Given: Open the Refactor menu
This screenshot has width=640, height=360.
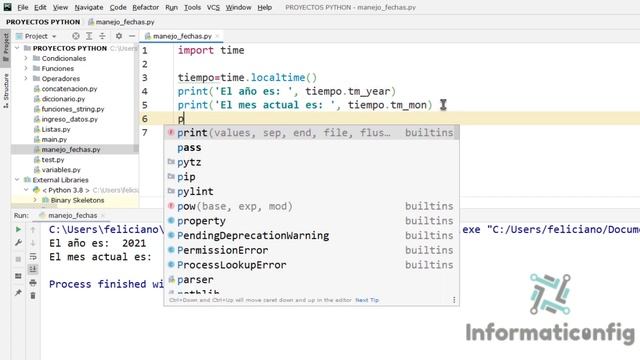Looking at the screenshot, I should (x=145, y=7).
